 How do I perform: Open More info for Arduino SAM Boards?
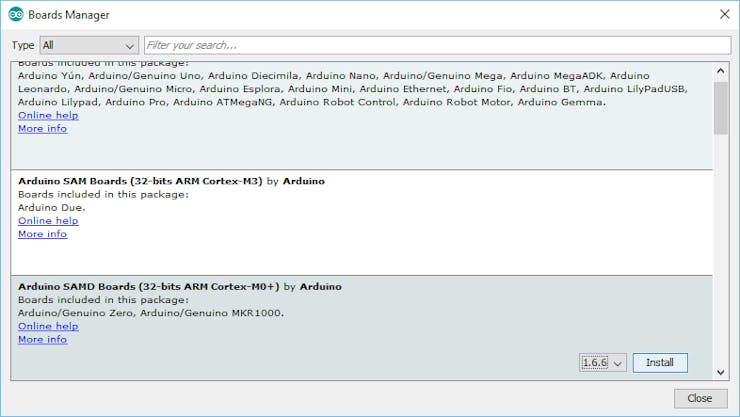42,234
